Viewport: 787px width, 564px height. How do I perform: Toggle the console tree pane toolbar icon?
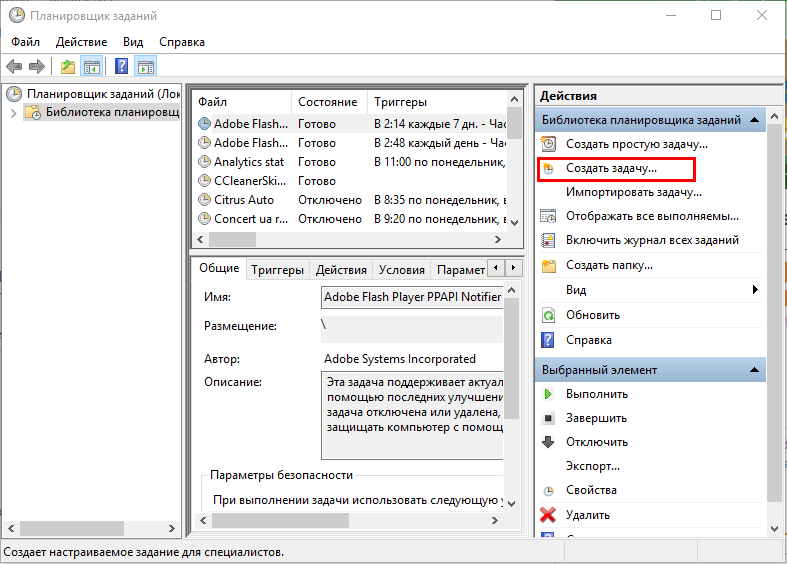92,66
